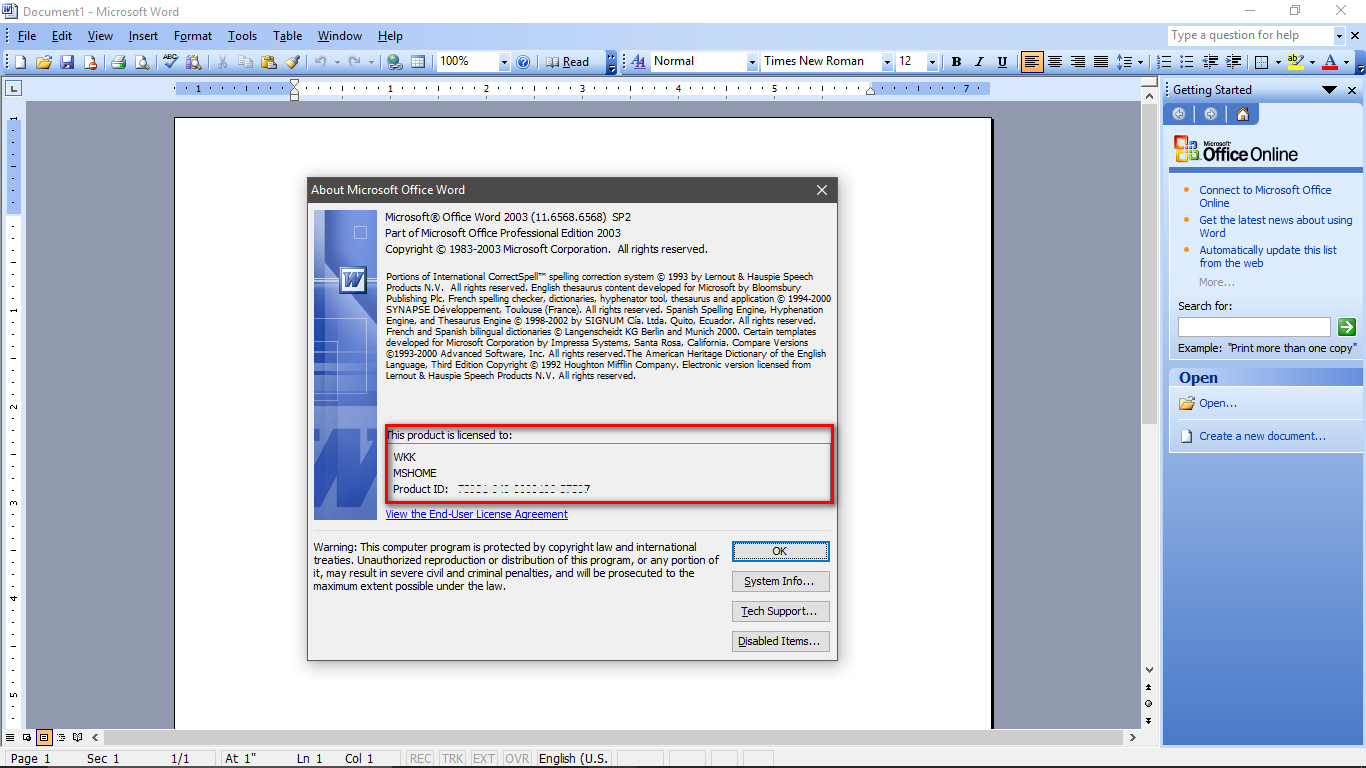Image resolution: width=1366 pixels, height=768 pixels.
Task: View the End-User License Agreement link
Action: (476, 514)
